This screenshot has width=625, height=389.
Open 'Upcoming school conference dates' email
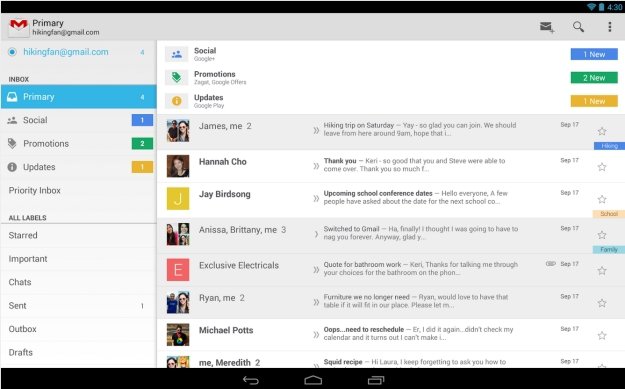click(391, 200)
